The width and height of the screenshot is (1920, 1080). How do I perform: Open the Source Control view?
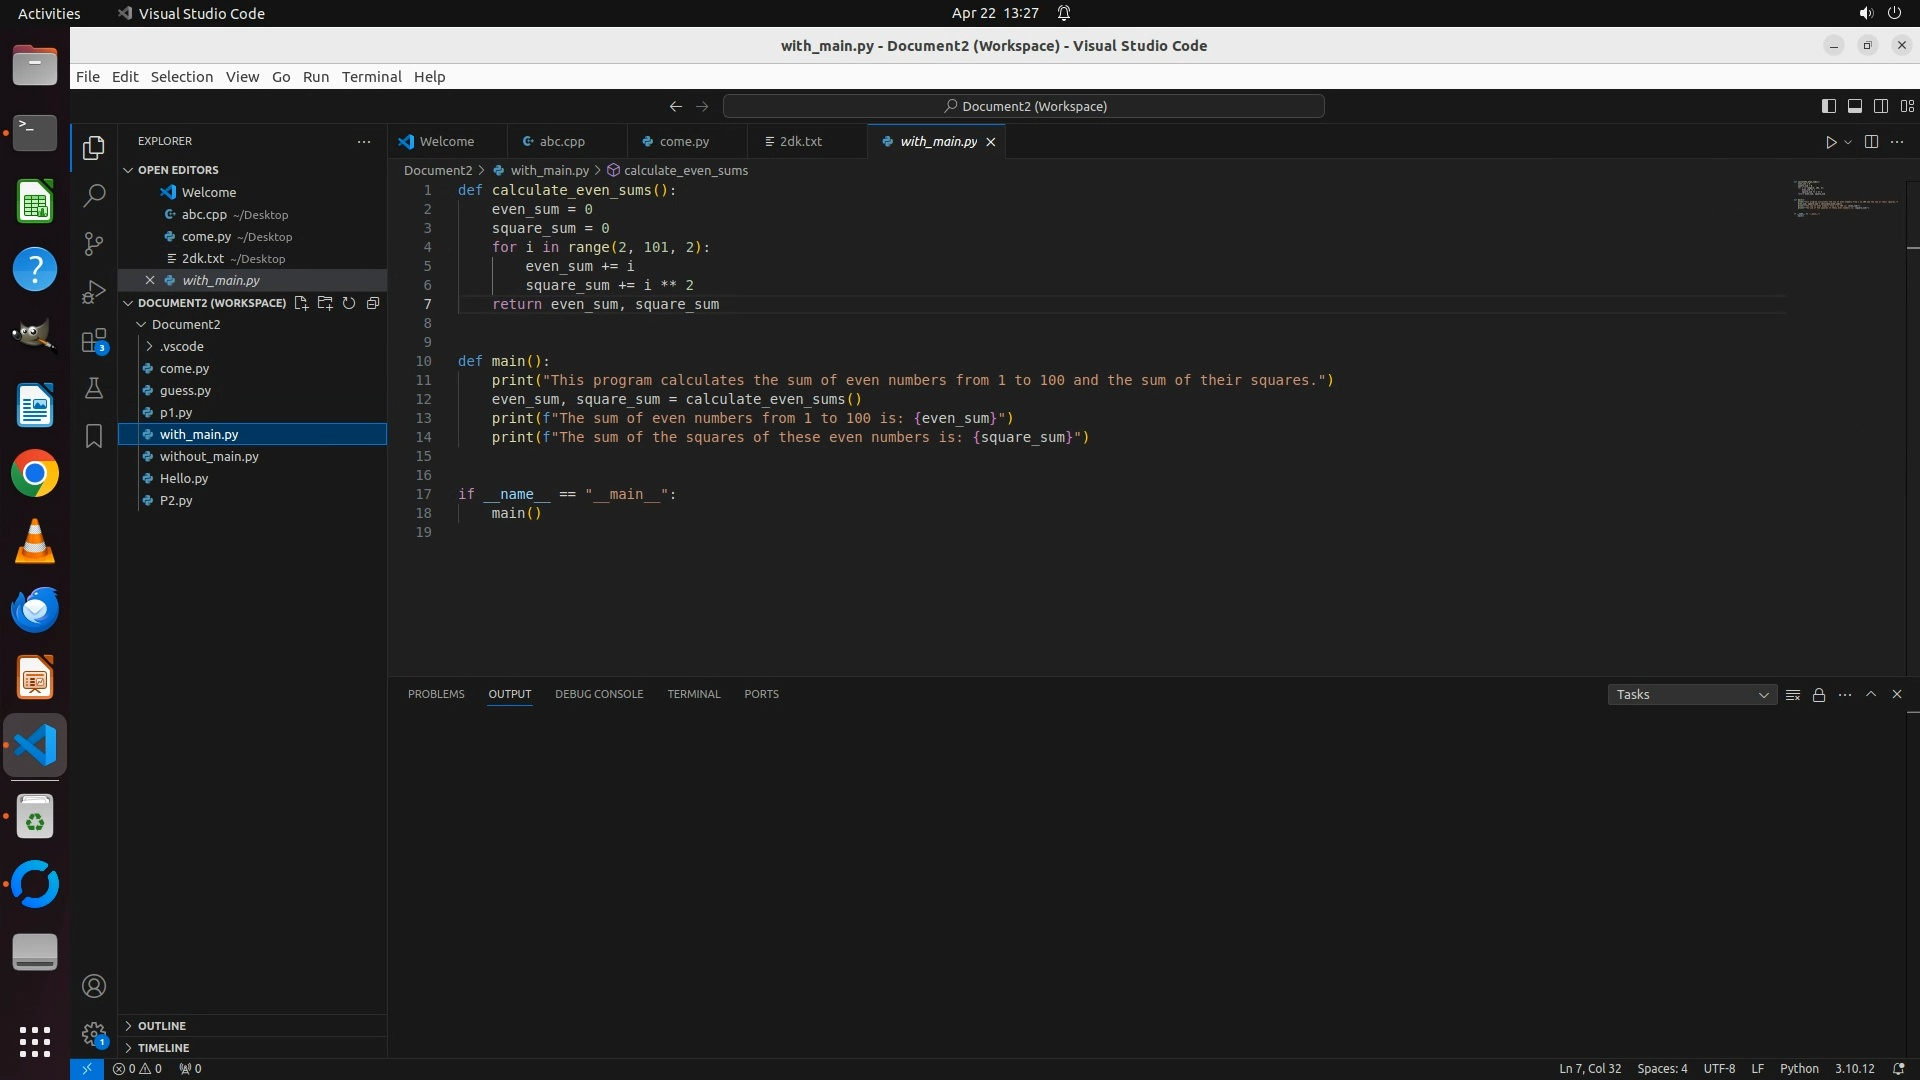[94, 244]
